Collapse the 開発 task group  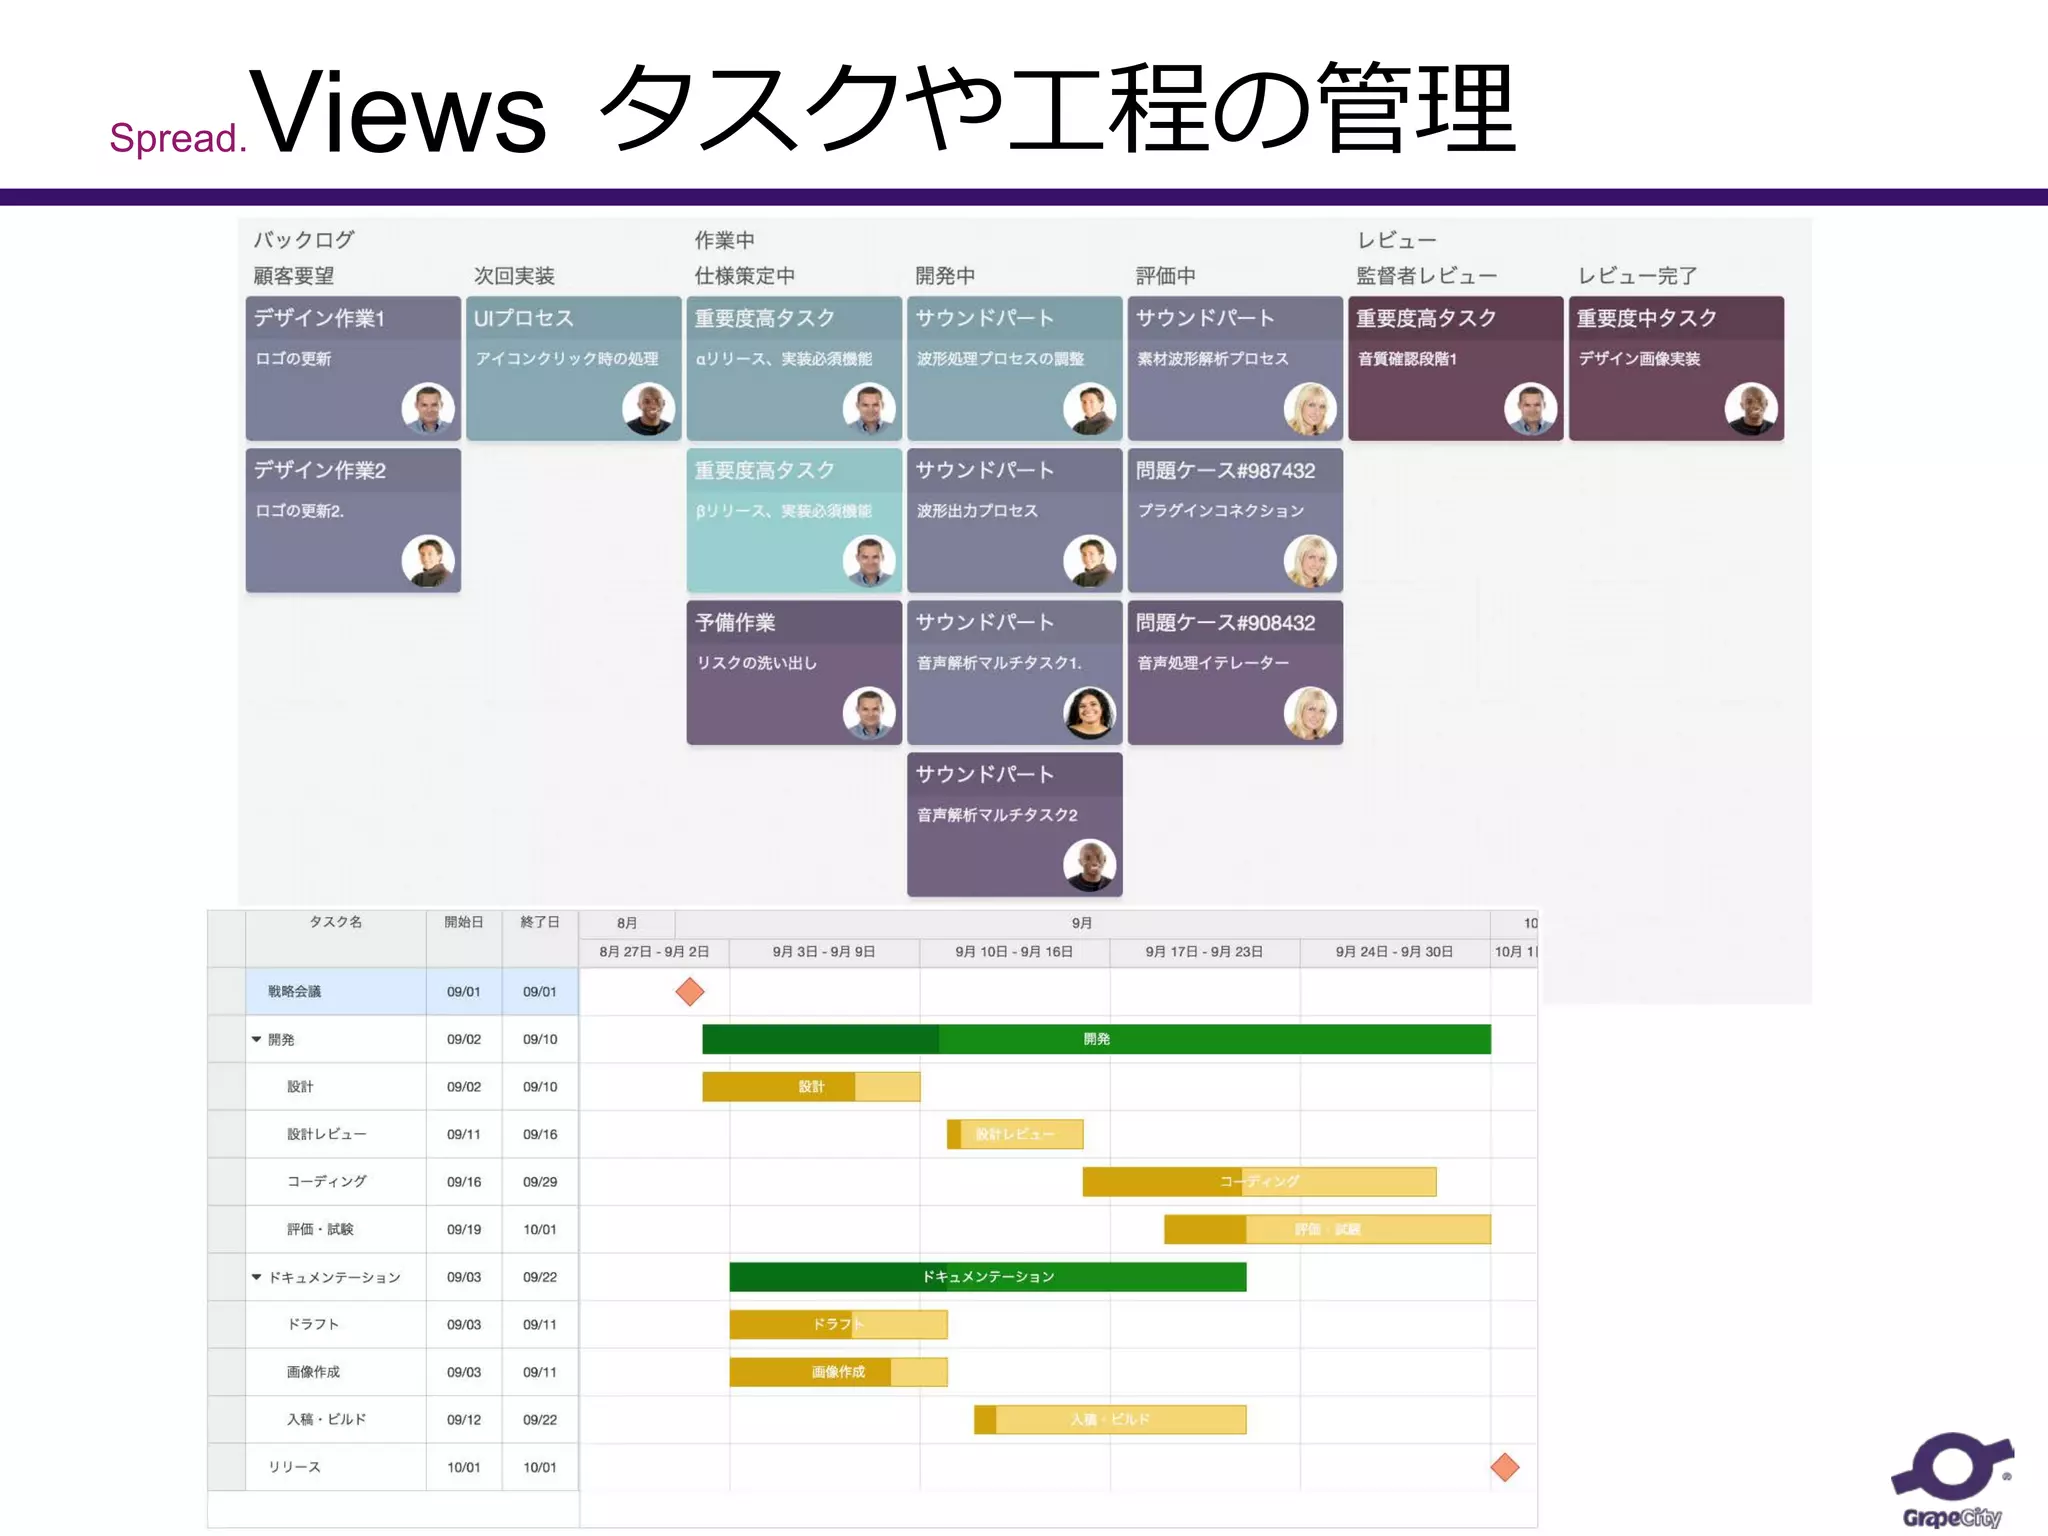point(257,1039)
